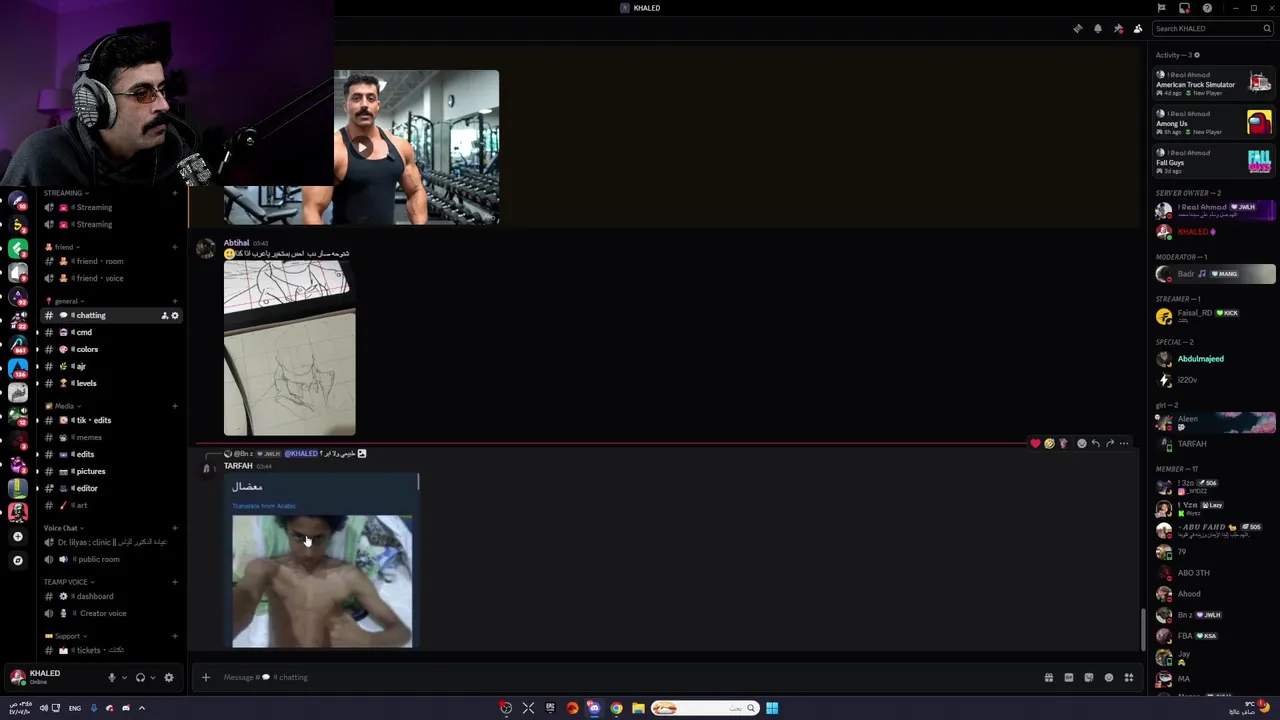Open the GIF picker
Viewport: 1280px width, 720px height.
1069,677
